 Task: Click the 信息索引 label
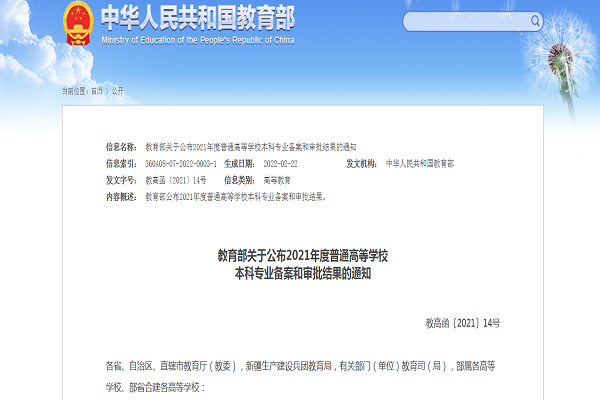click(x=121, y=164)
